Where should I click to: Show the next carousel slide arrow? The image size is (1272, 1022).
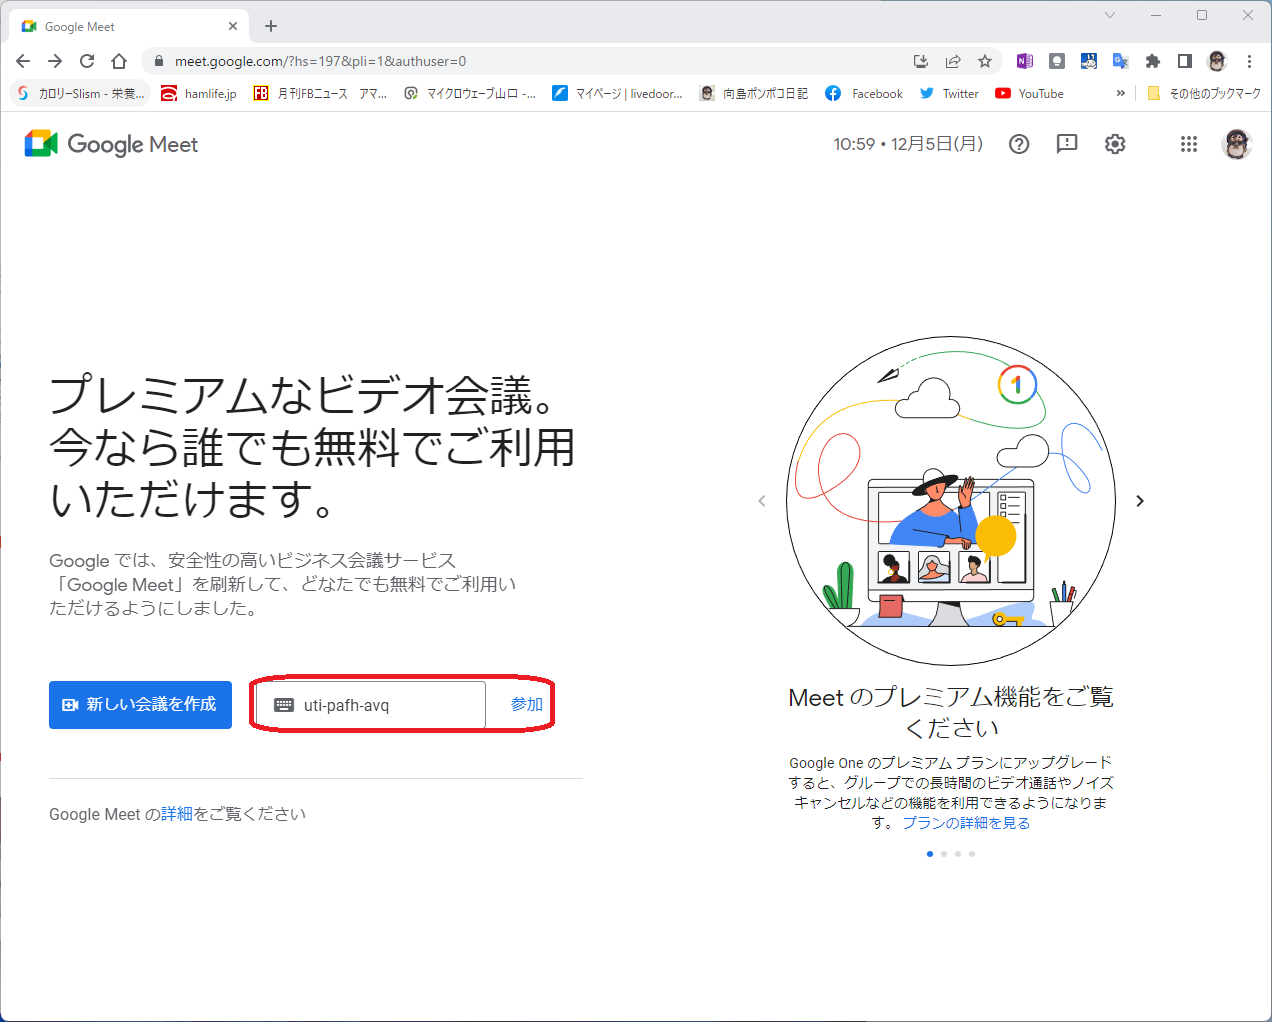pos(1140,501)
